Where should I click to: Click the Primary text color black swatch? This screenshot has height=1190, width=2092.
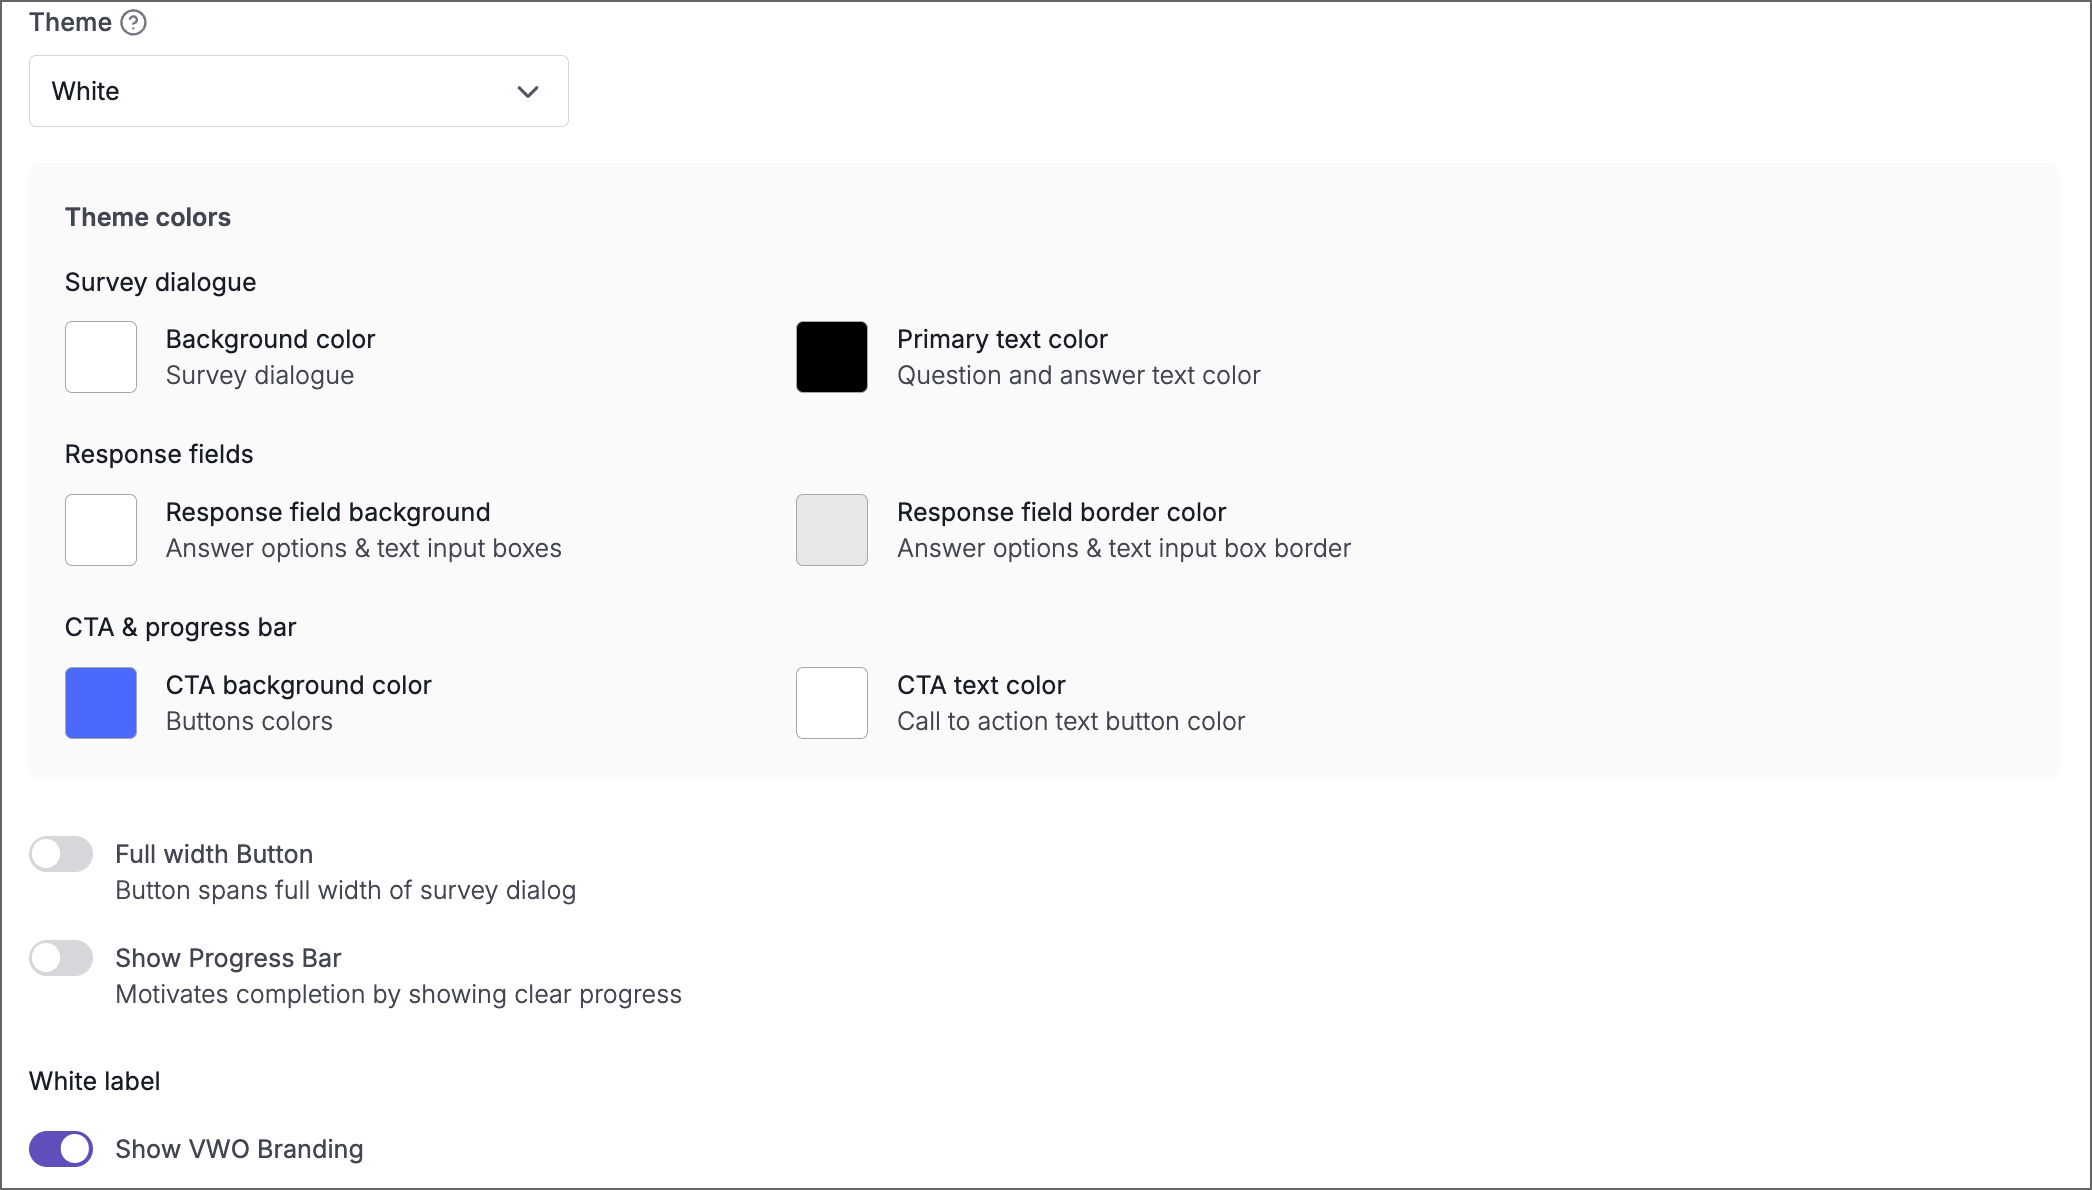click(x=831, y=357)
